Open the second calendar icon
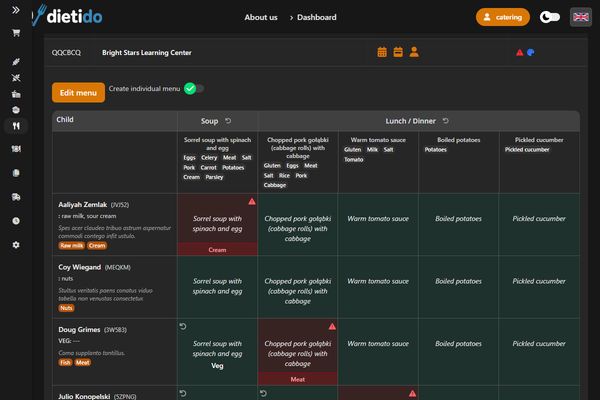The width and height of the screenshot is (600, 400). coord(398,52)
